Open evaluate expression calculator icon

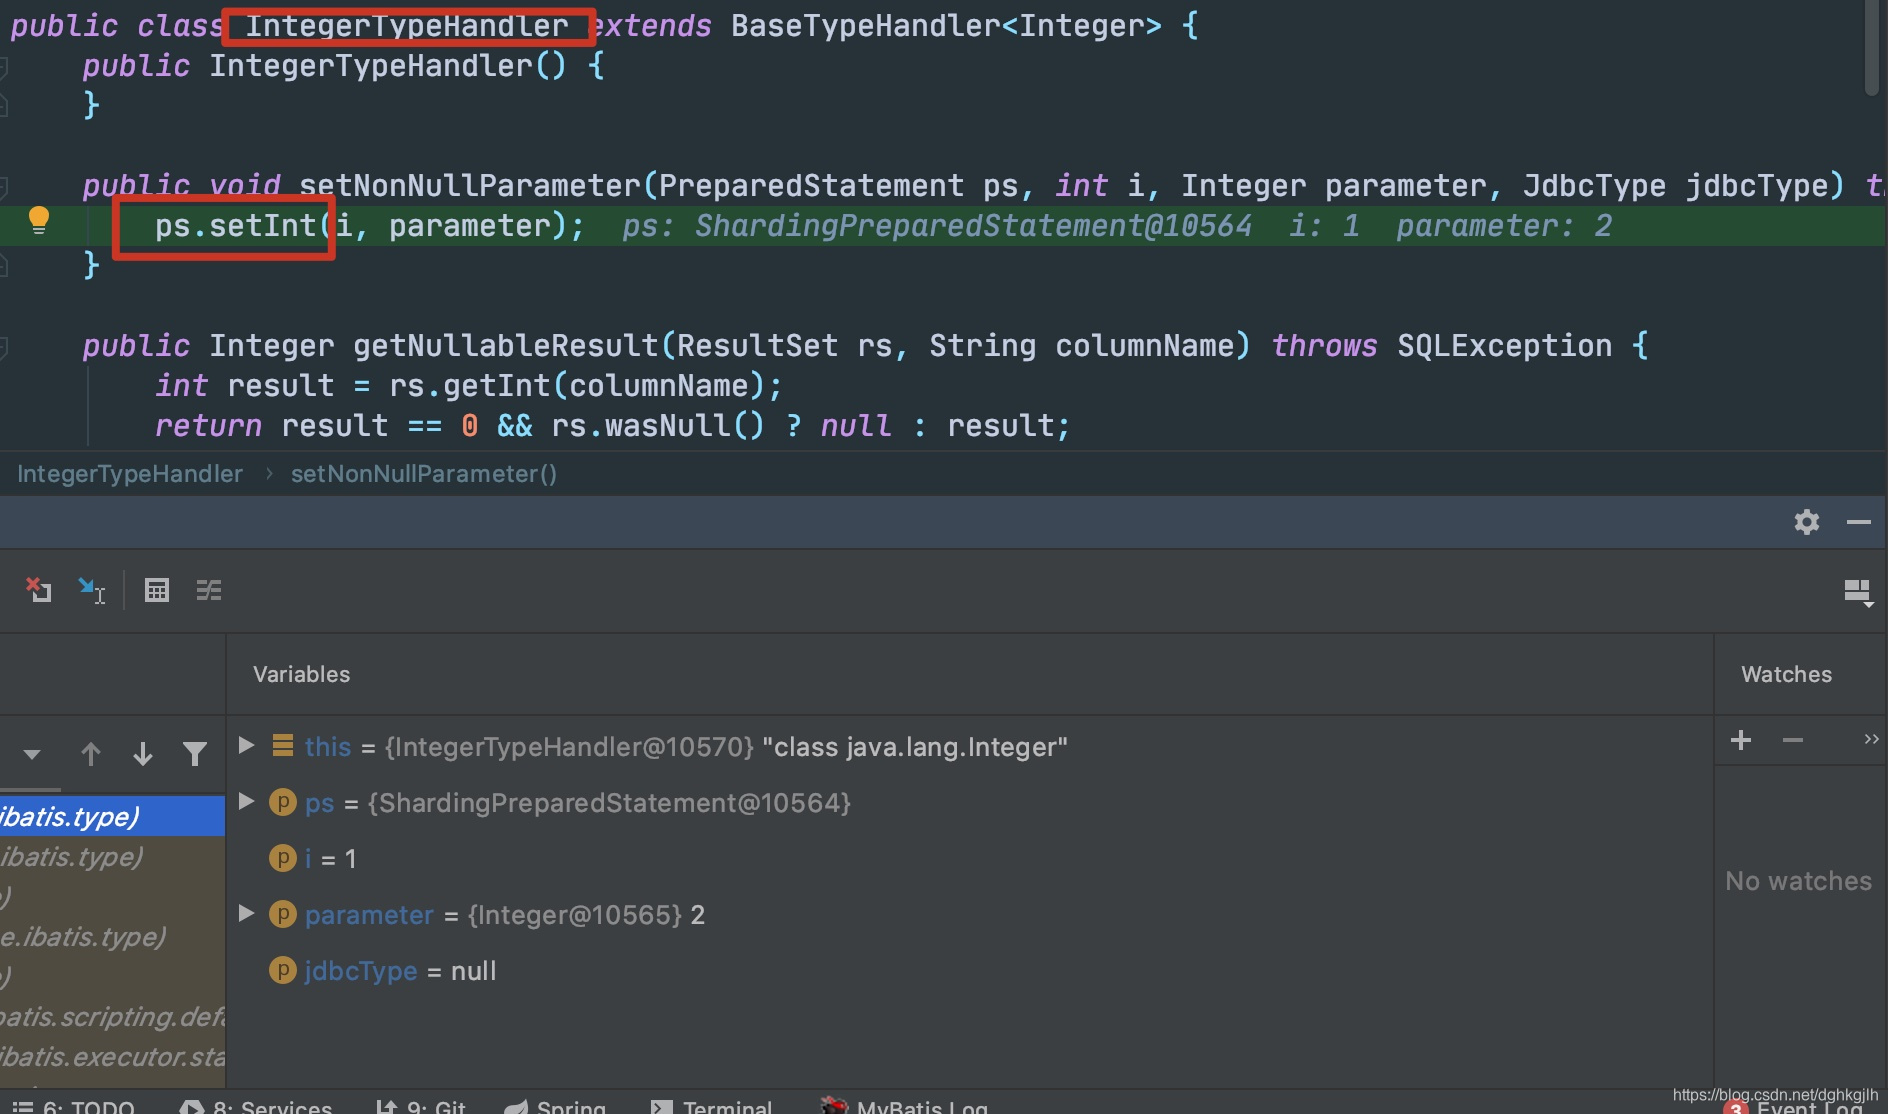click(x=157, y=590)
